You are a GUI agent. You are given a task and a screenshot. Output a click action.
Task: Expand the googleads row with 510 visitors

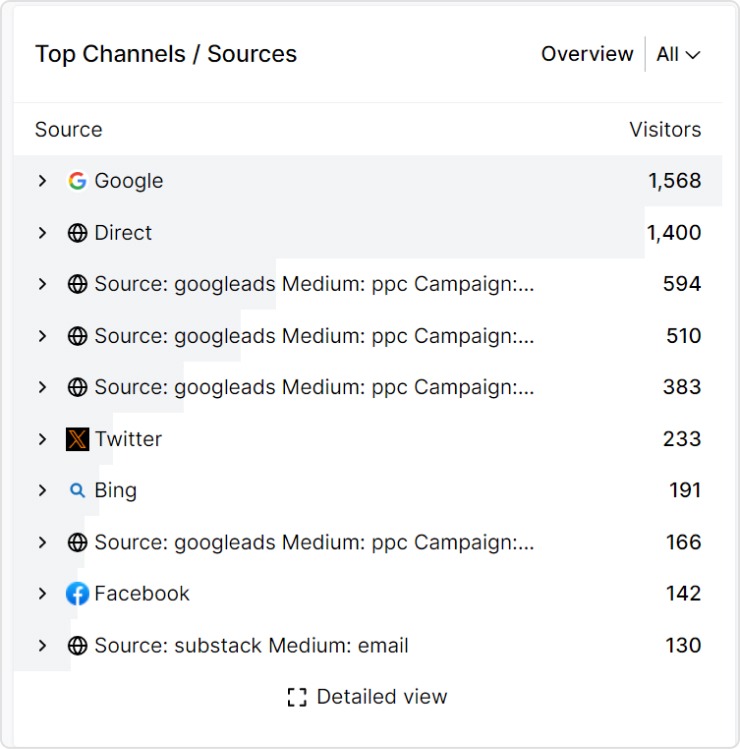(x=43, y=336)
